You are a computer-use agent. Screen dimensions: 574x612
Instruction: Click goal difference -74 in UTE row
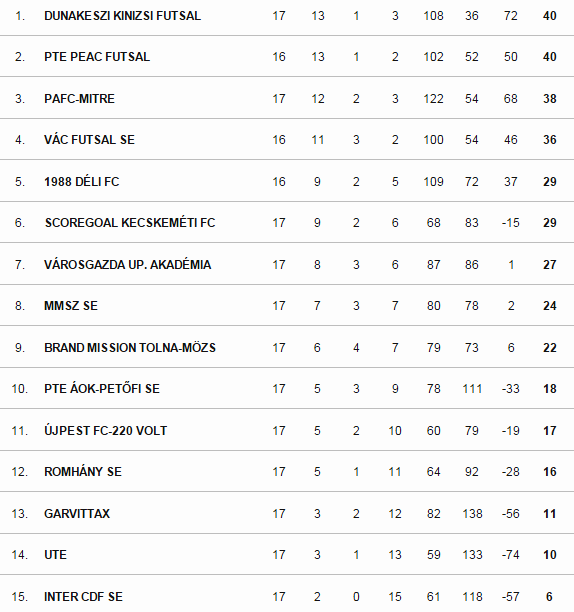point(510,555)
